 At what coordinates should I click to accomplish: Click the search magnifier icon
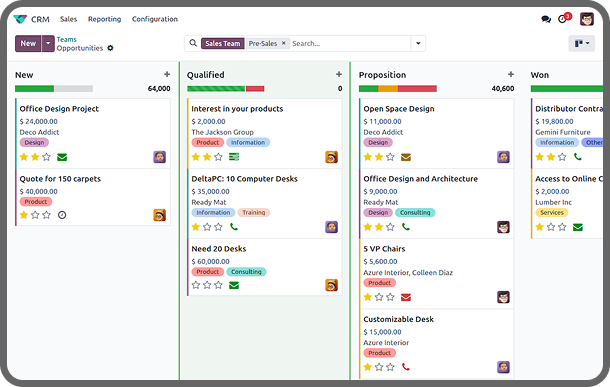tap(193, 43)
